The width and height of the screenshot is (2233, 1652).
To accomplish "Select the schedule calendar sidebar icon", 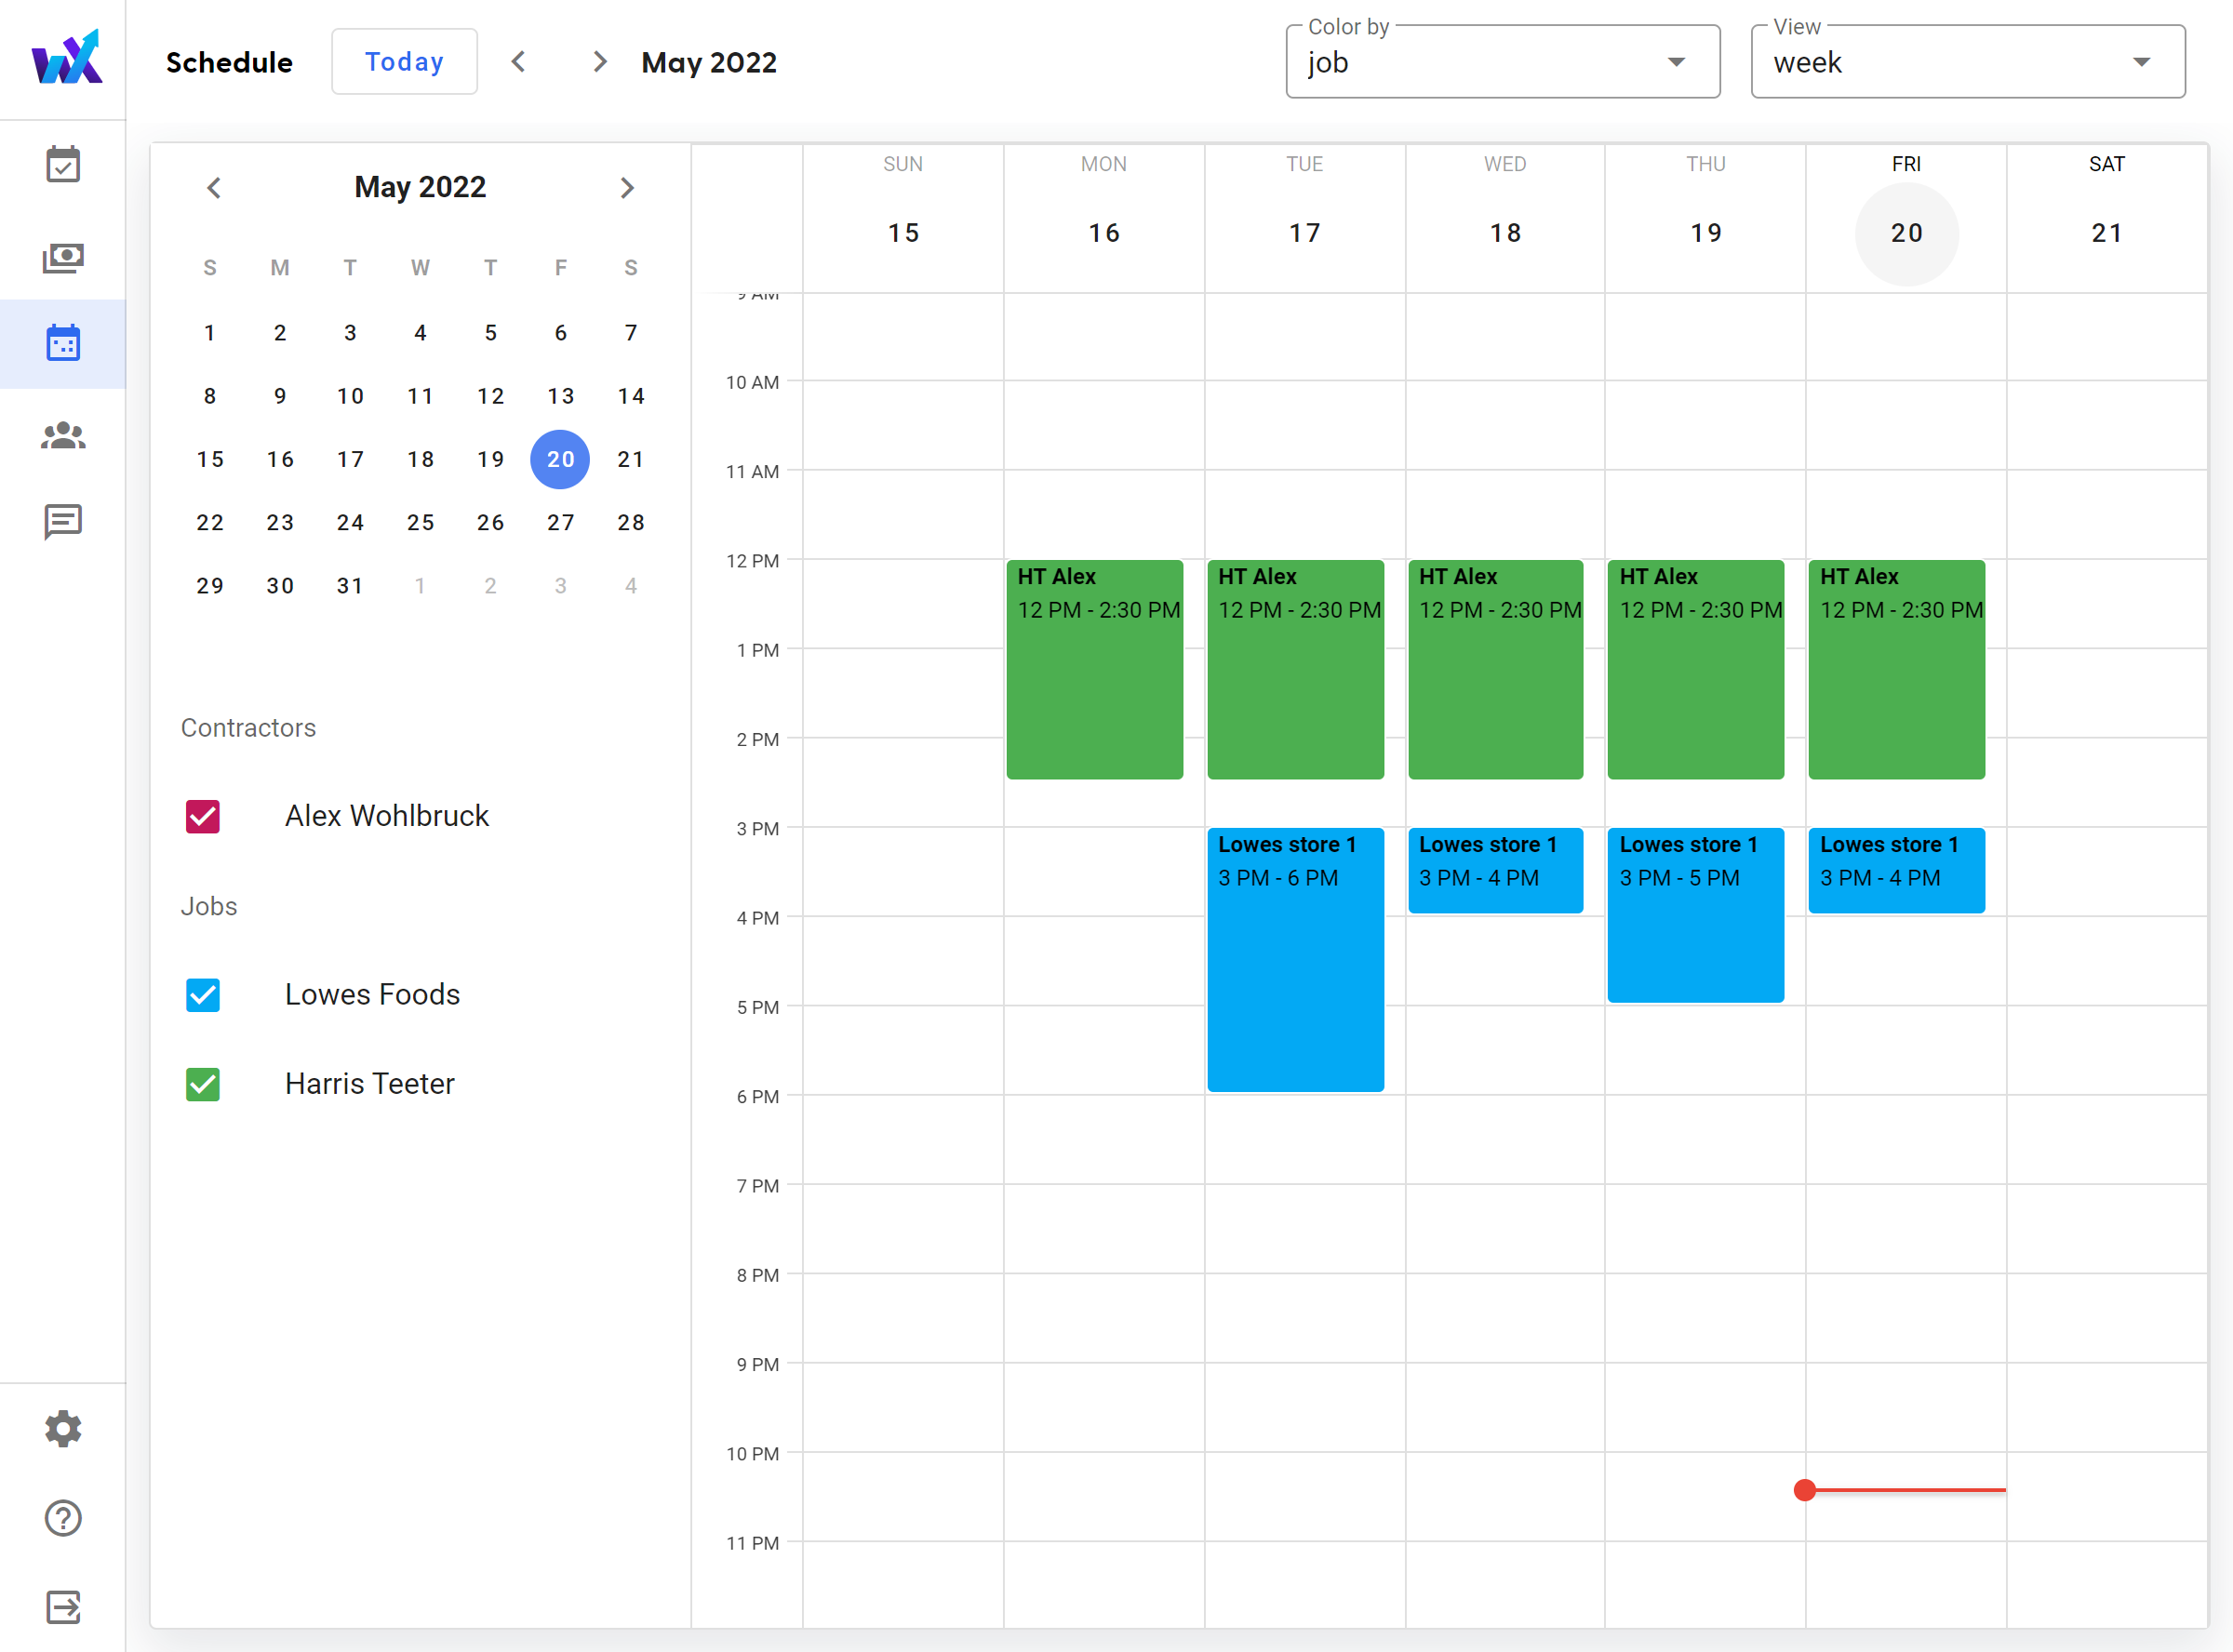I will coord(63,343).
